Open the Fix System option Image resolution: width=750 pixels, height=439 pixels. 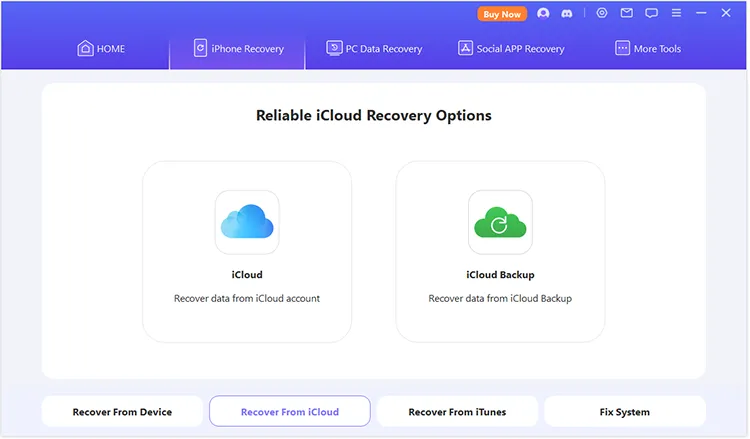625,412
